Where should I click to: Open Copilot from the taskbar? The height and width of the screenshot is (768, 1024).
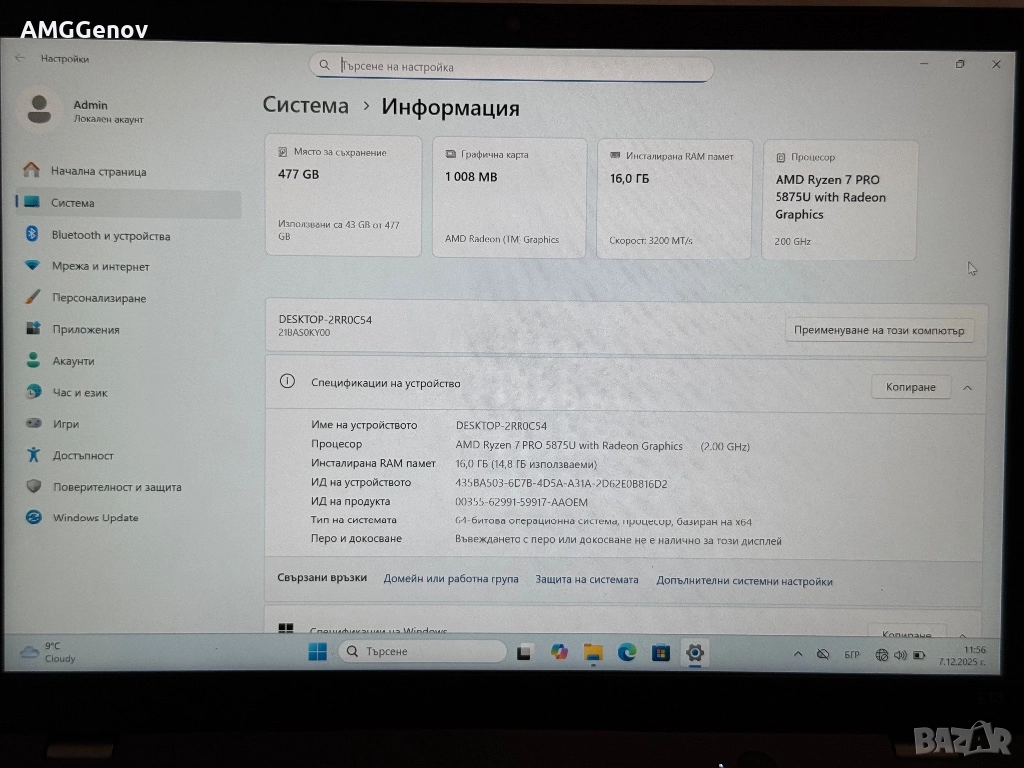(x=559, y=653)
